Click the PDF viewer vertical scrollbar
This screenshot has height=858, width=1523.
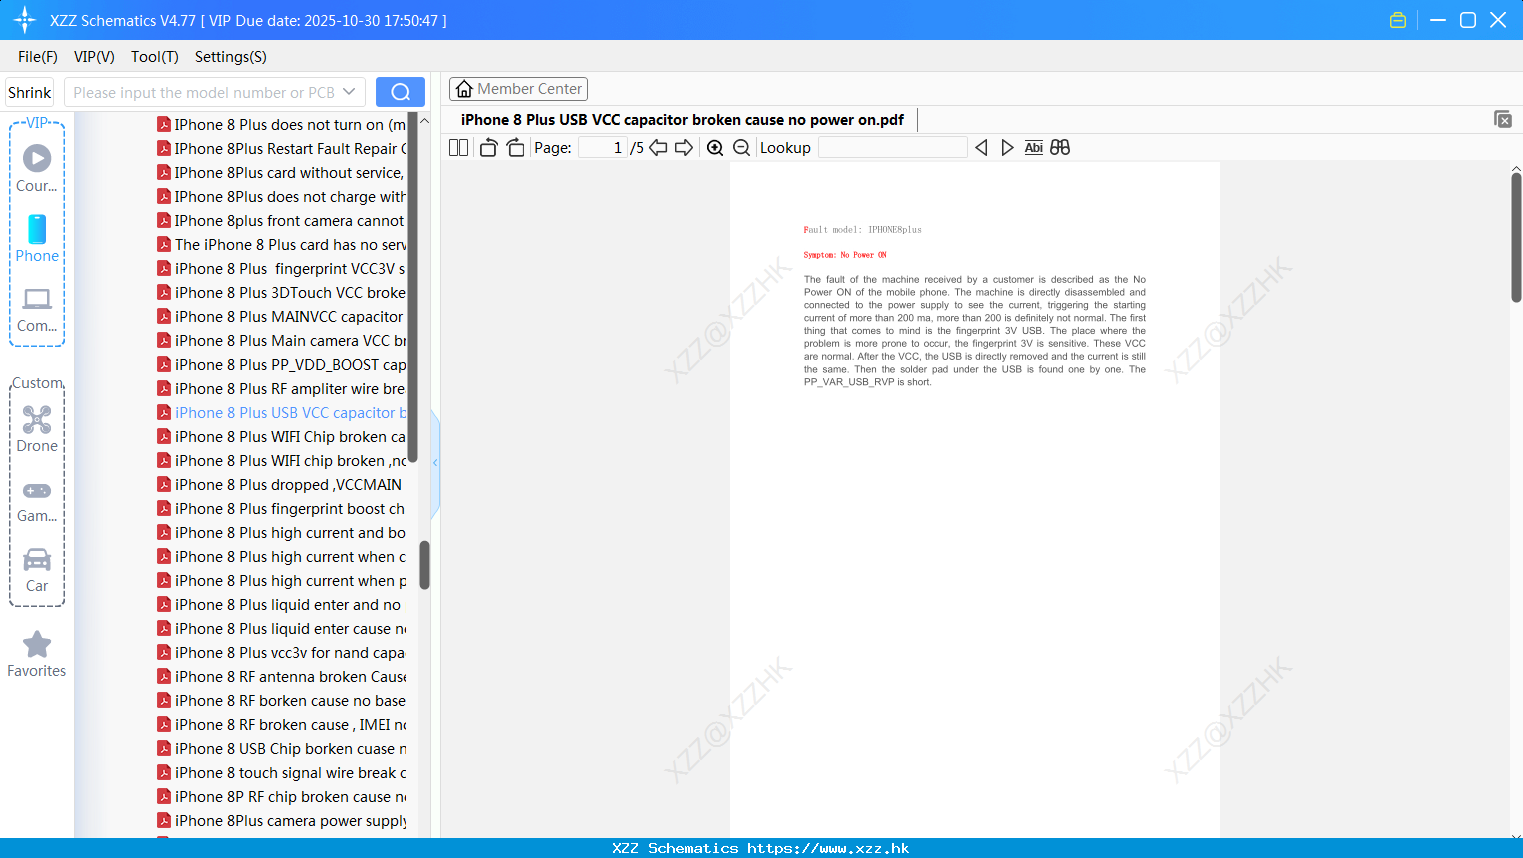point(1516,237)
